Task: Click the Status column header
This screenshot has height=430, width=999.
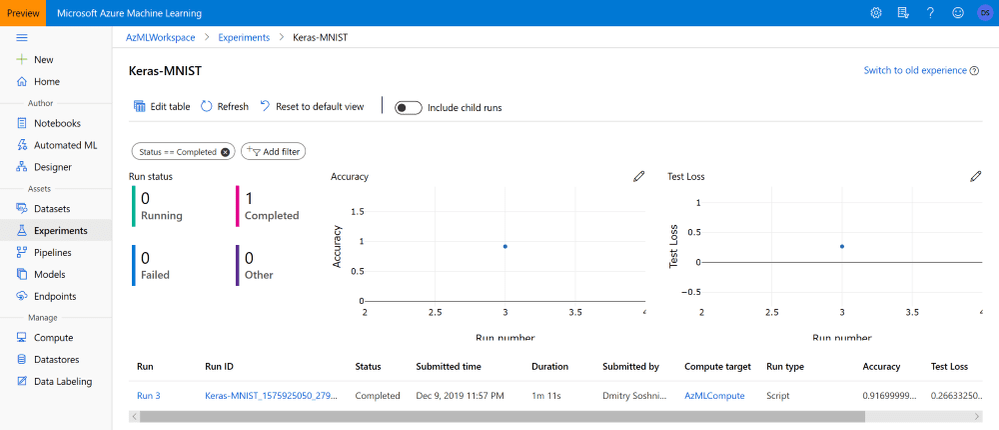Action: click(368, 367)
